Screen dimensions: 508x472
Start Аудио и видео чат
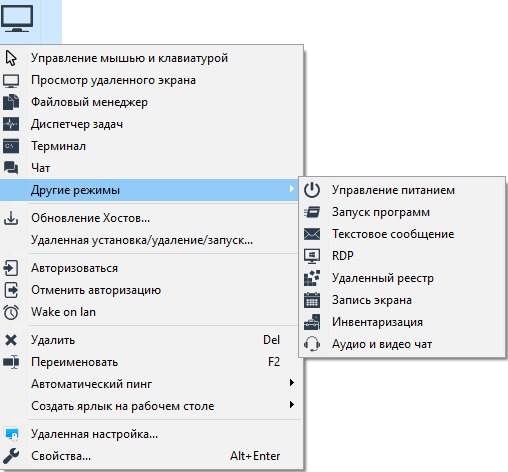(402, 344)
